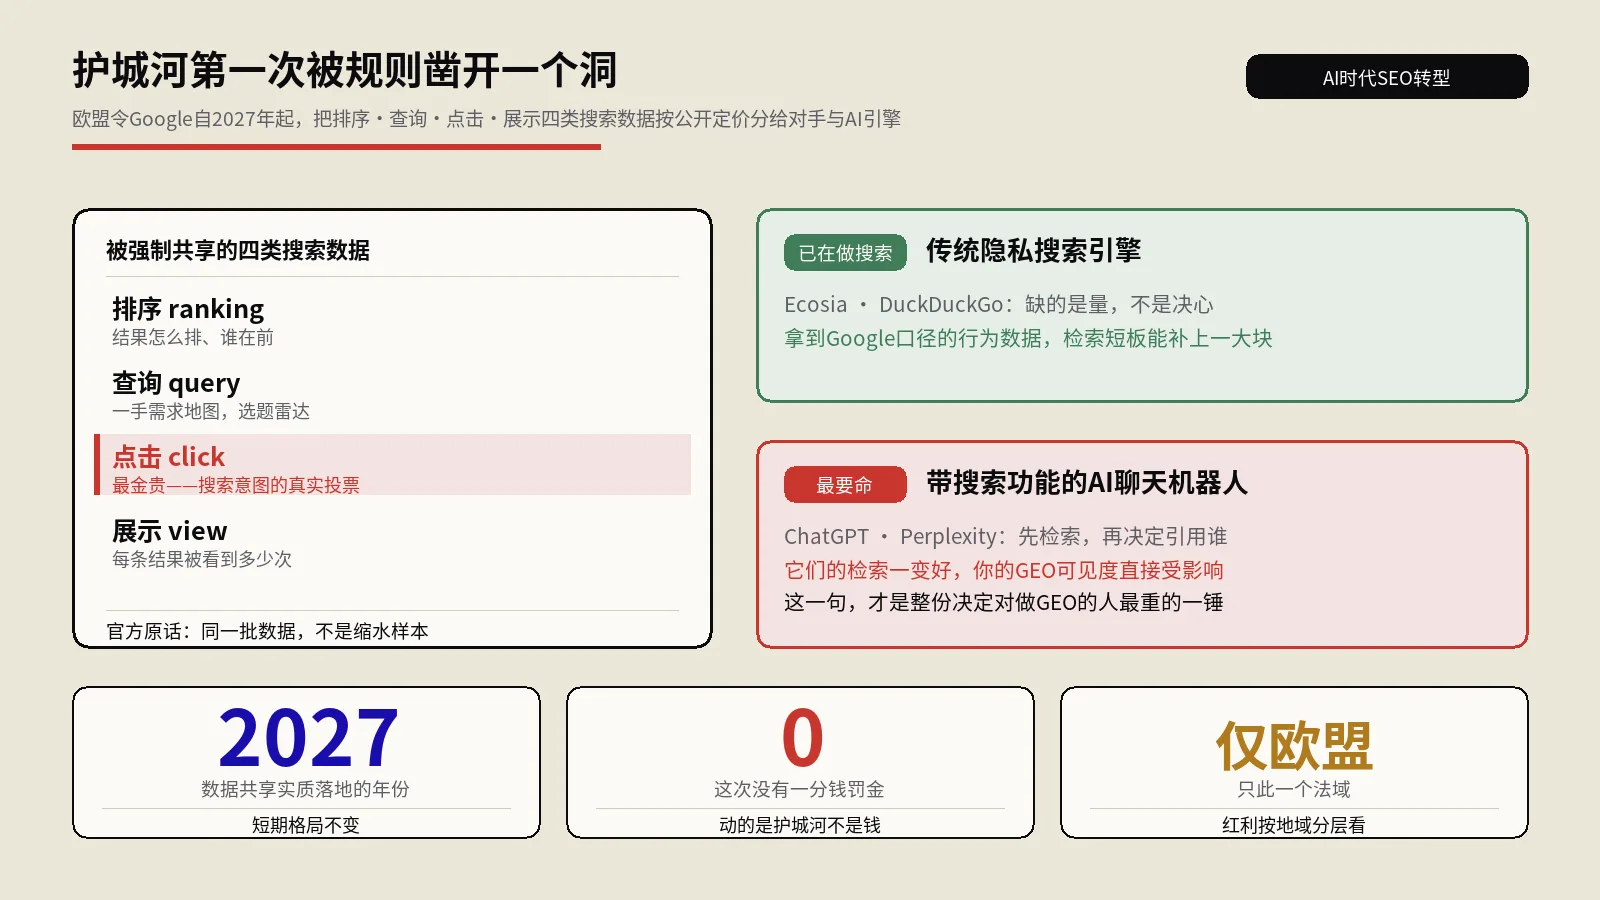Click the description 结果怎么排、谁在前
This screenshot has height=900, width=1600.
[193, 338]
